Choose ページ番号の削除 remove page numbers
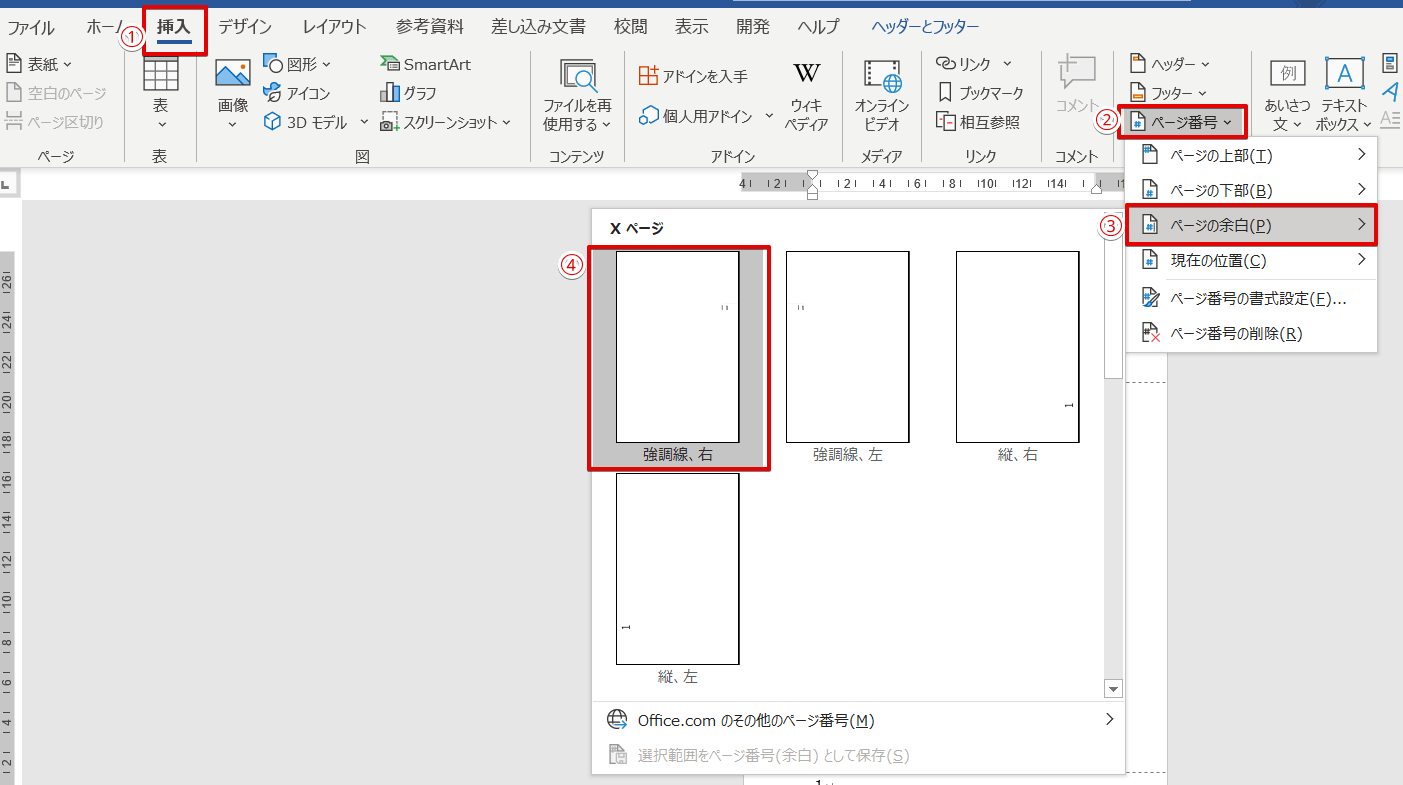Image resolution: width=1403 pixels, height=785 pixels. [1251, 333]
